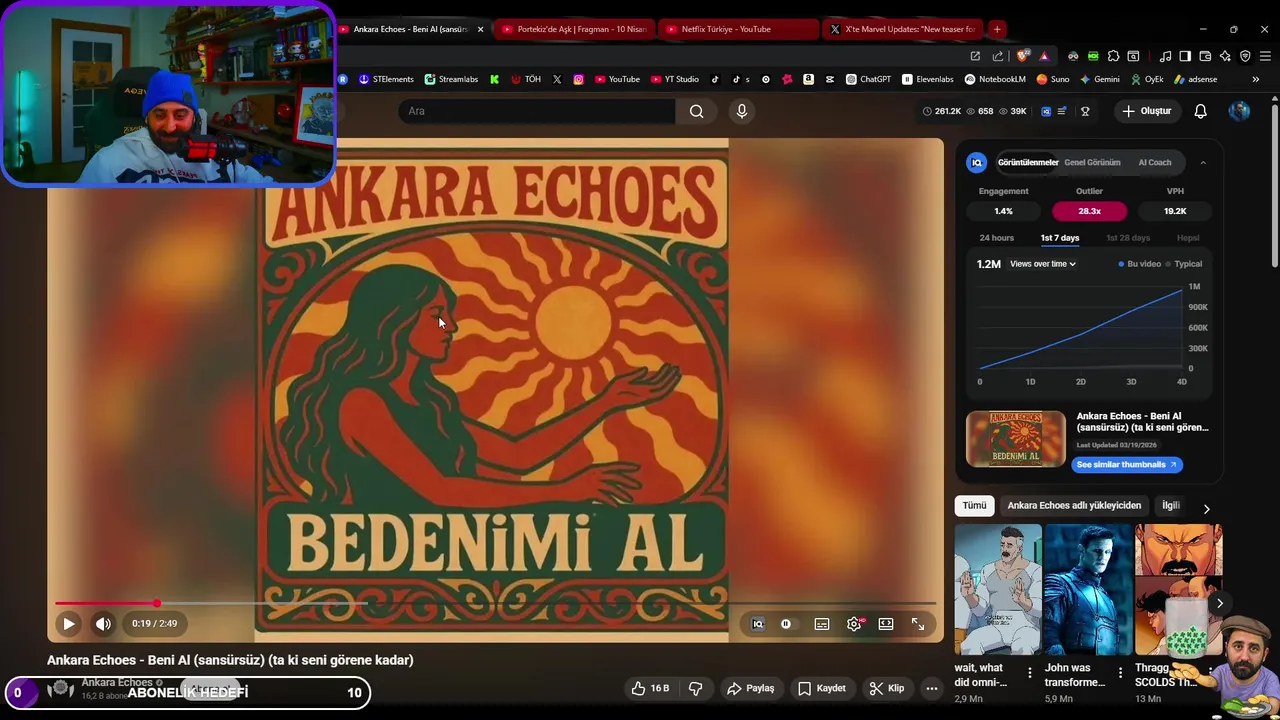Open the ChatGPT bookmark
The height and width of the screenshot is (720, 1280).
868,79
